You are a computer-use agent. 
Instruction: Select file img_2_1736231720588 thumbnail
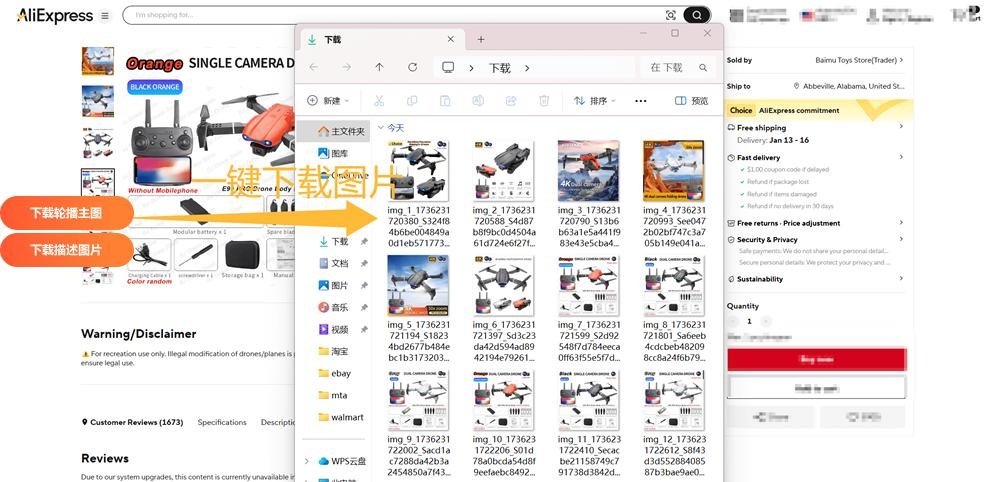point(503,171)
